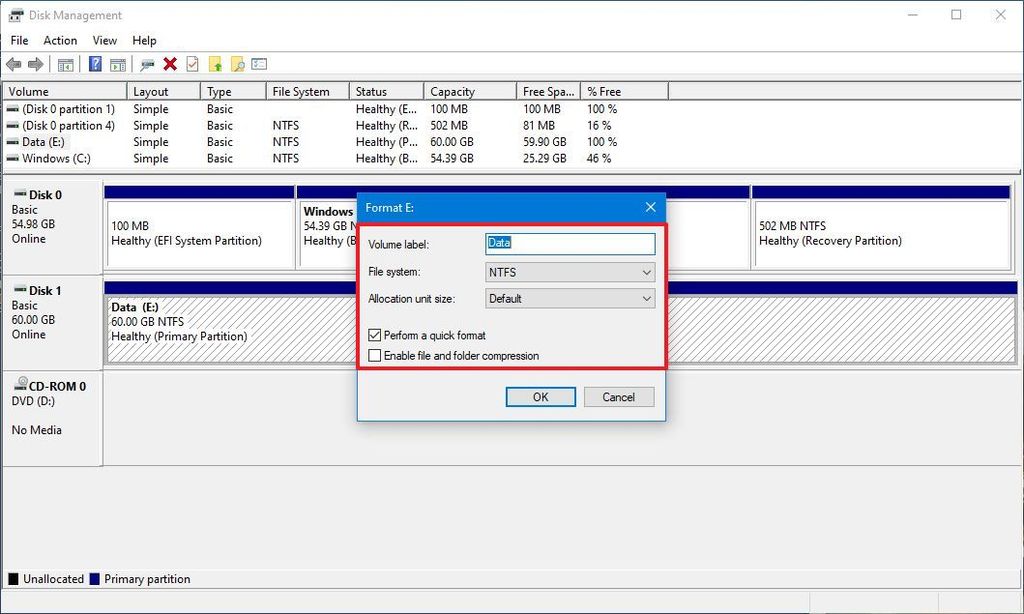
Task: Click the Properties toolbar icon
Action: [146, 64]
